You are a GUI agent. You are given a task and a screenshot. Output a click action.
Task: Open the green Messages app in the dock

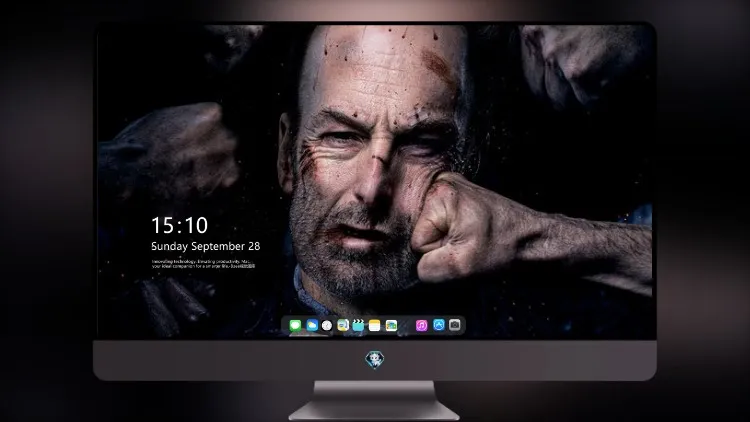point(296,326)
